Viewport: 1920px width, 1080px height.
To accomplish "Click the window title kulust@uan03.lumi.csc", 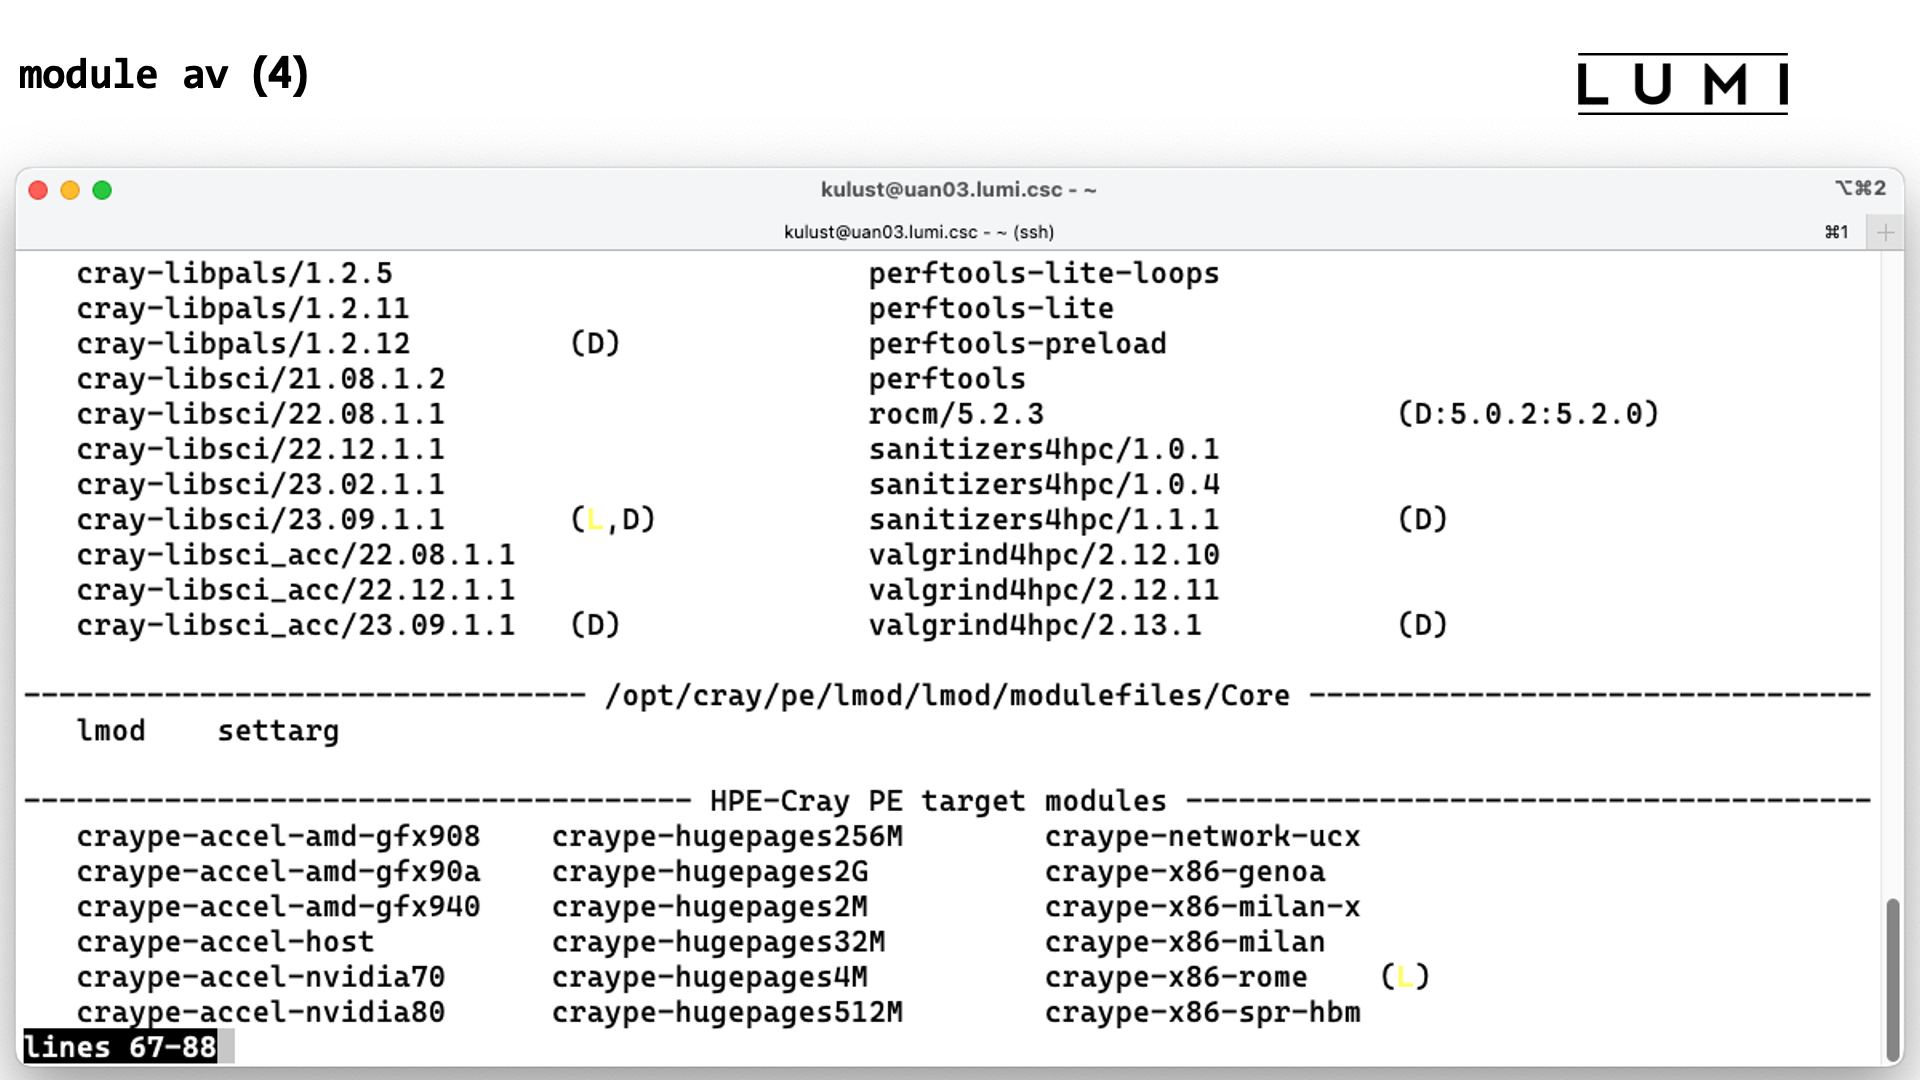I will pos(958,189).
